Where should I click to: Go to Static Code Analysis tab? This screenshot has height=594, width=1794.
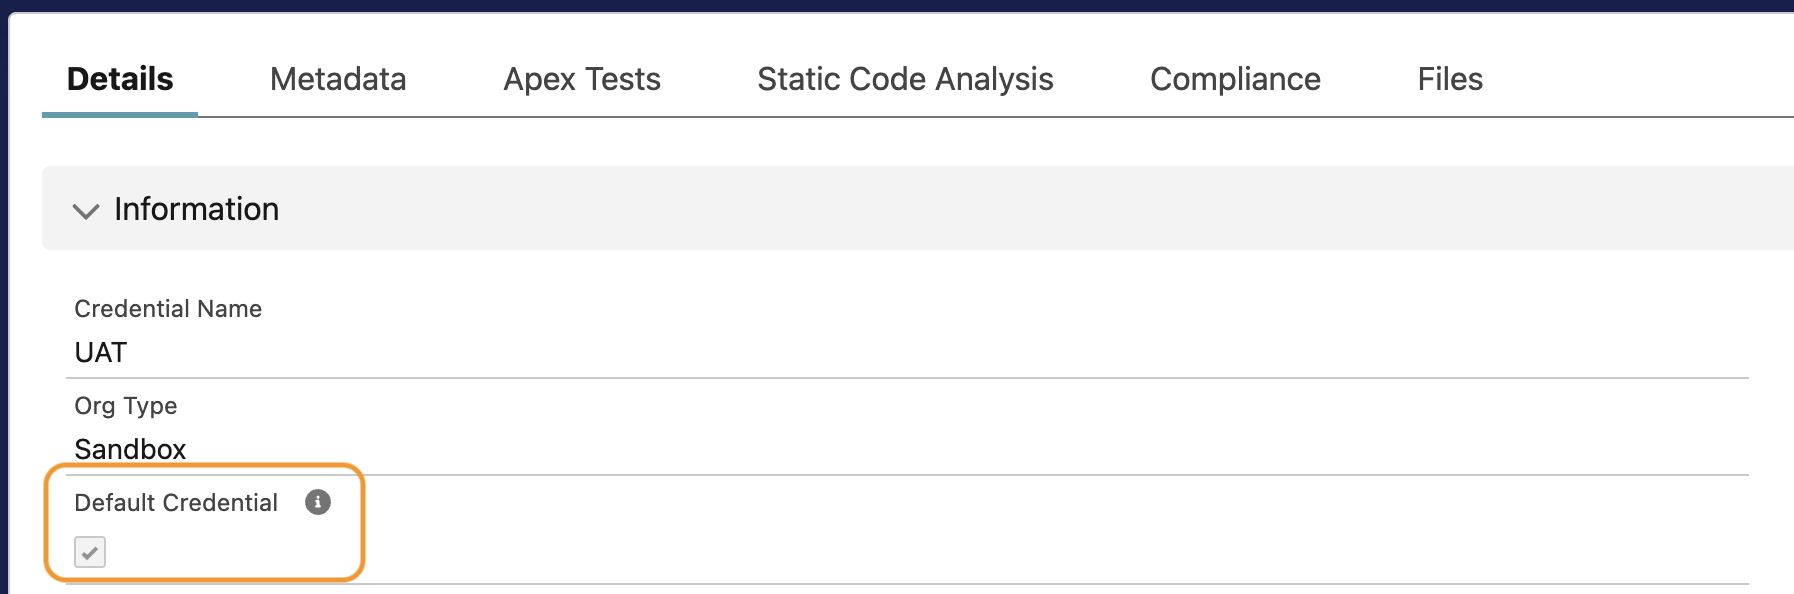905,79
